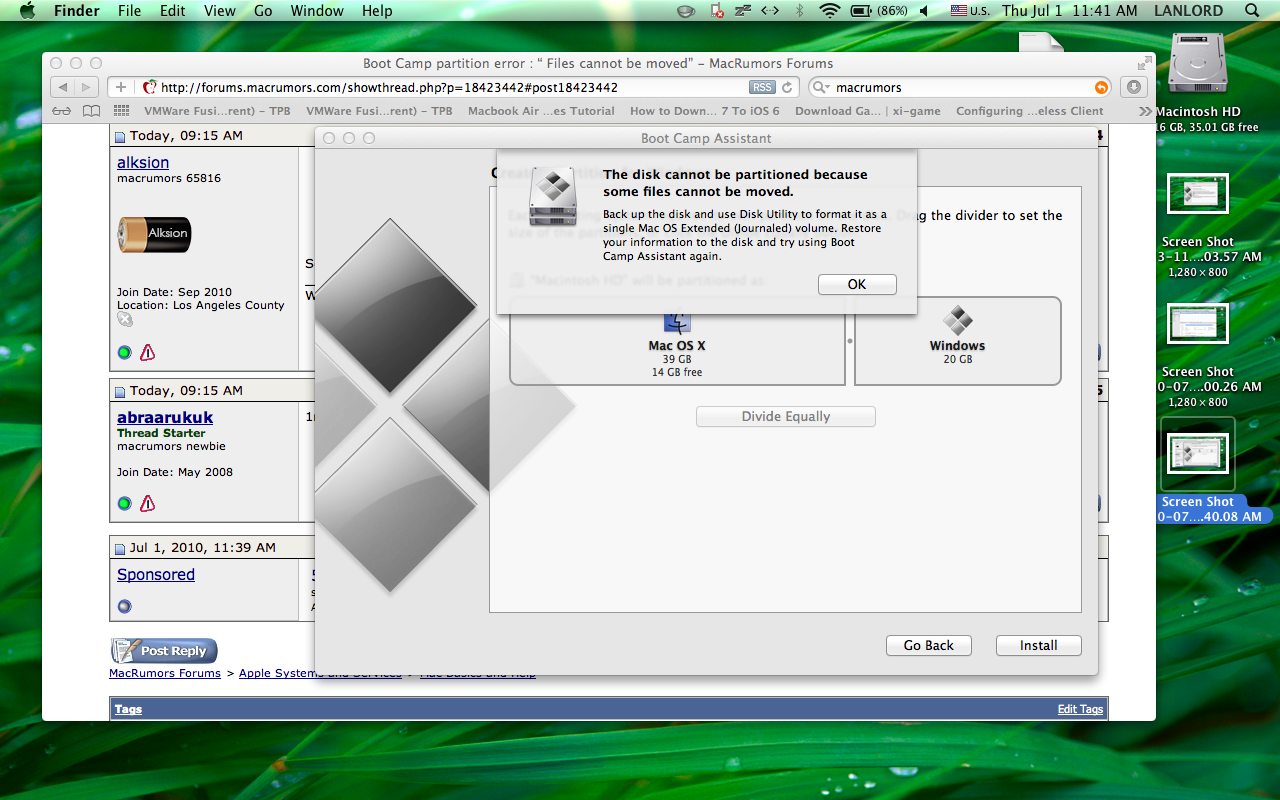Image resolution: width=1280 pixels, height=800 pixels.
Task: Open the Help menu
Action: coord(377,11)
